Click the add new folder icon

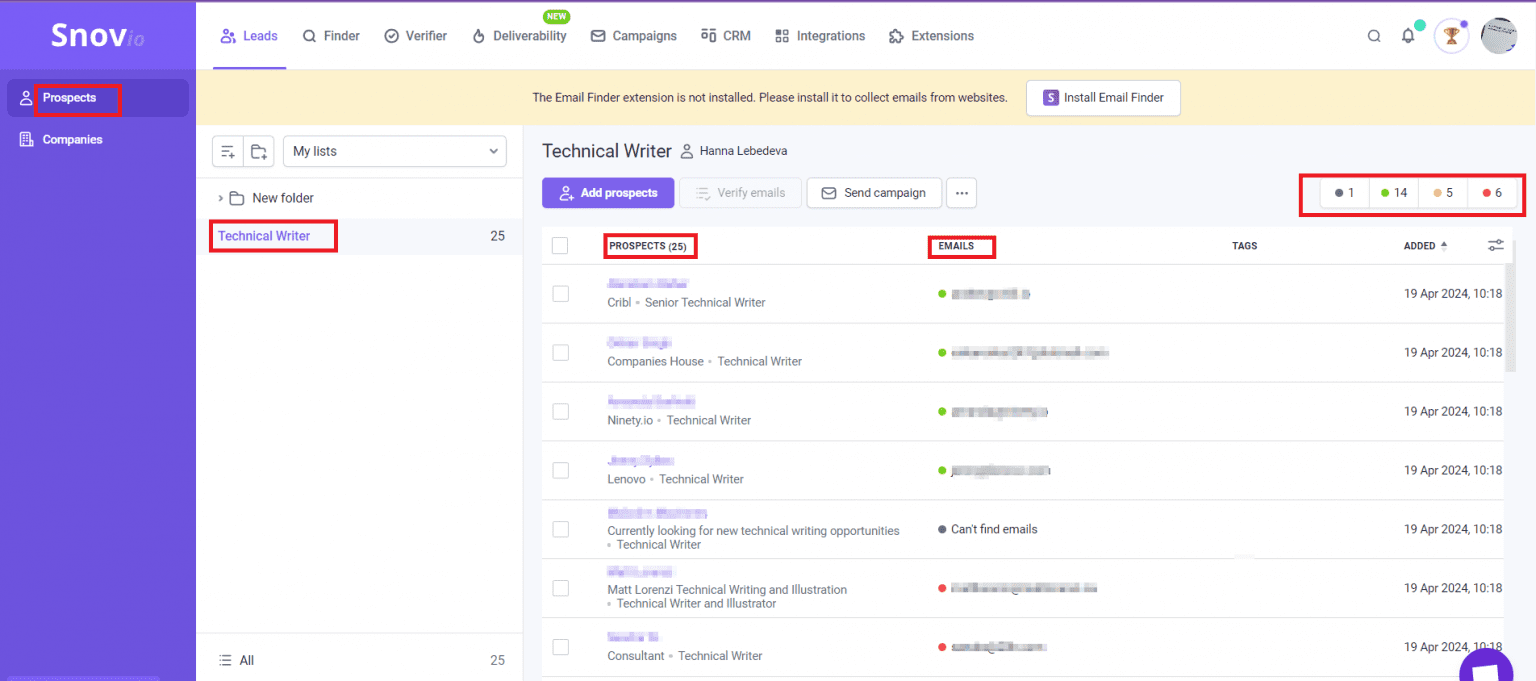[x=259, y=152]
